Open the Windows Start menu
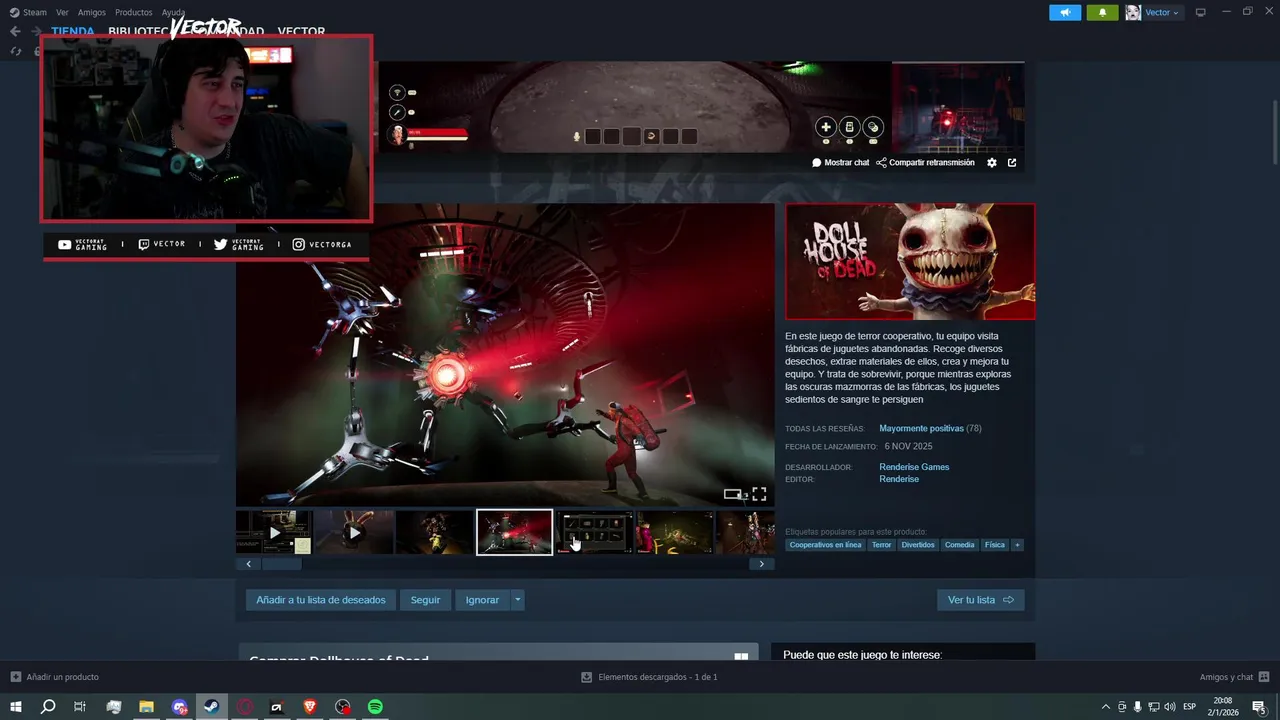This screenshot has width=1280, height=720. pyautogui.click(x=16, y=707)
